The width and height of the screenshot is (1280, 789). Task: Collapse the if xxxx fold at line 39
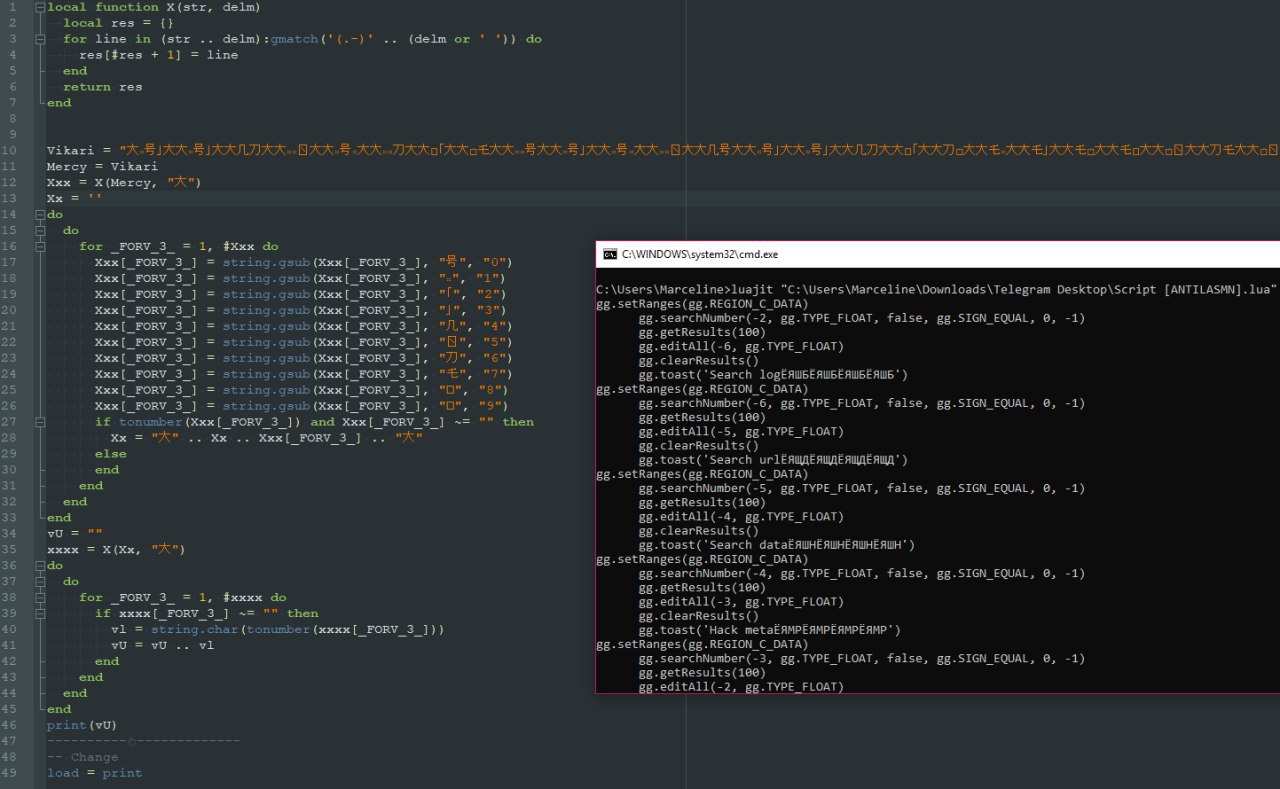(40, 614)
